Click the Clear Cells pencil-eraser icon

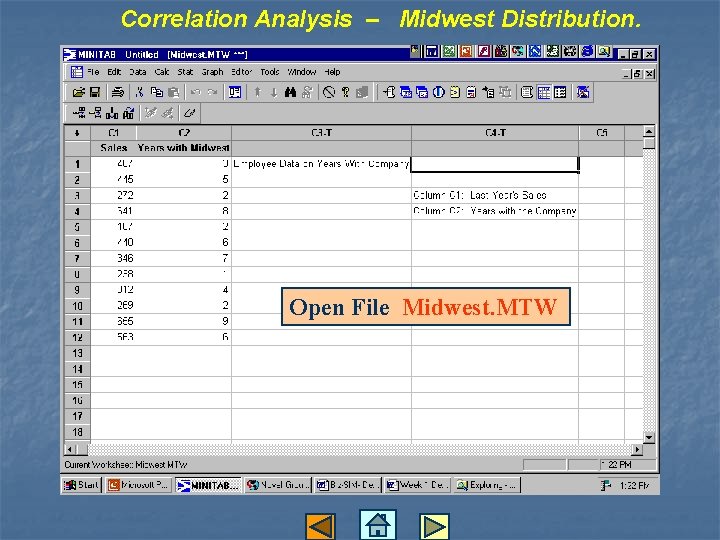pos(190,112)
